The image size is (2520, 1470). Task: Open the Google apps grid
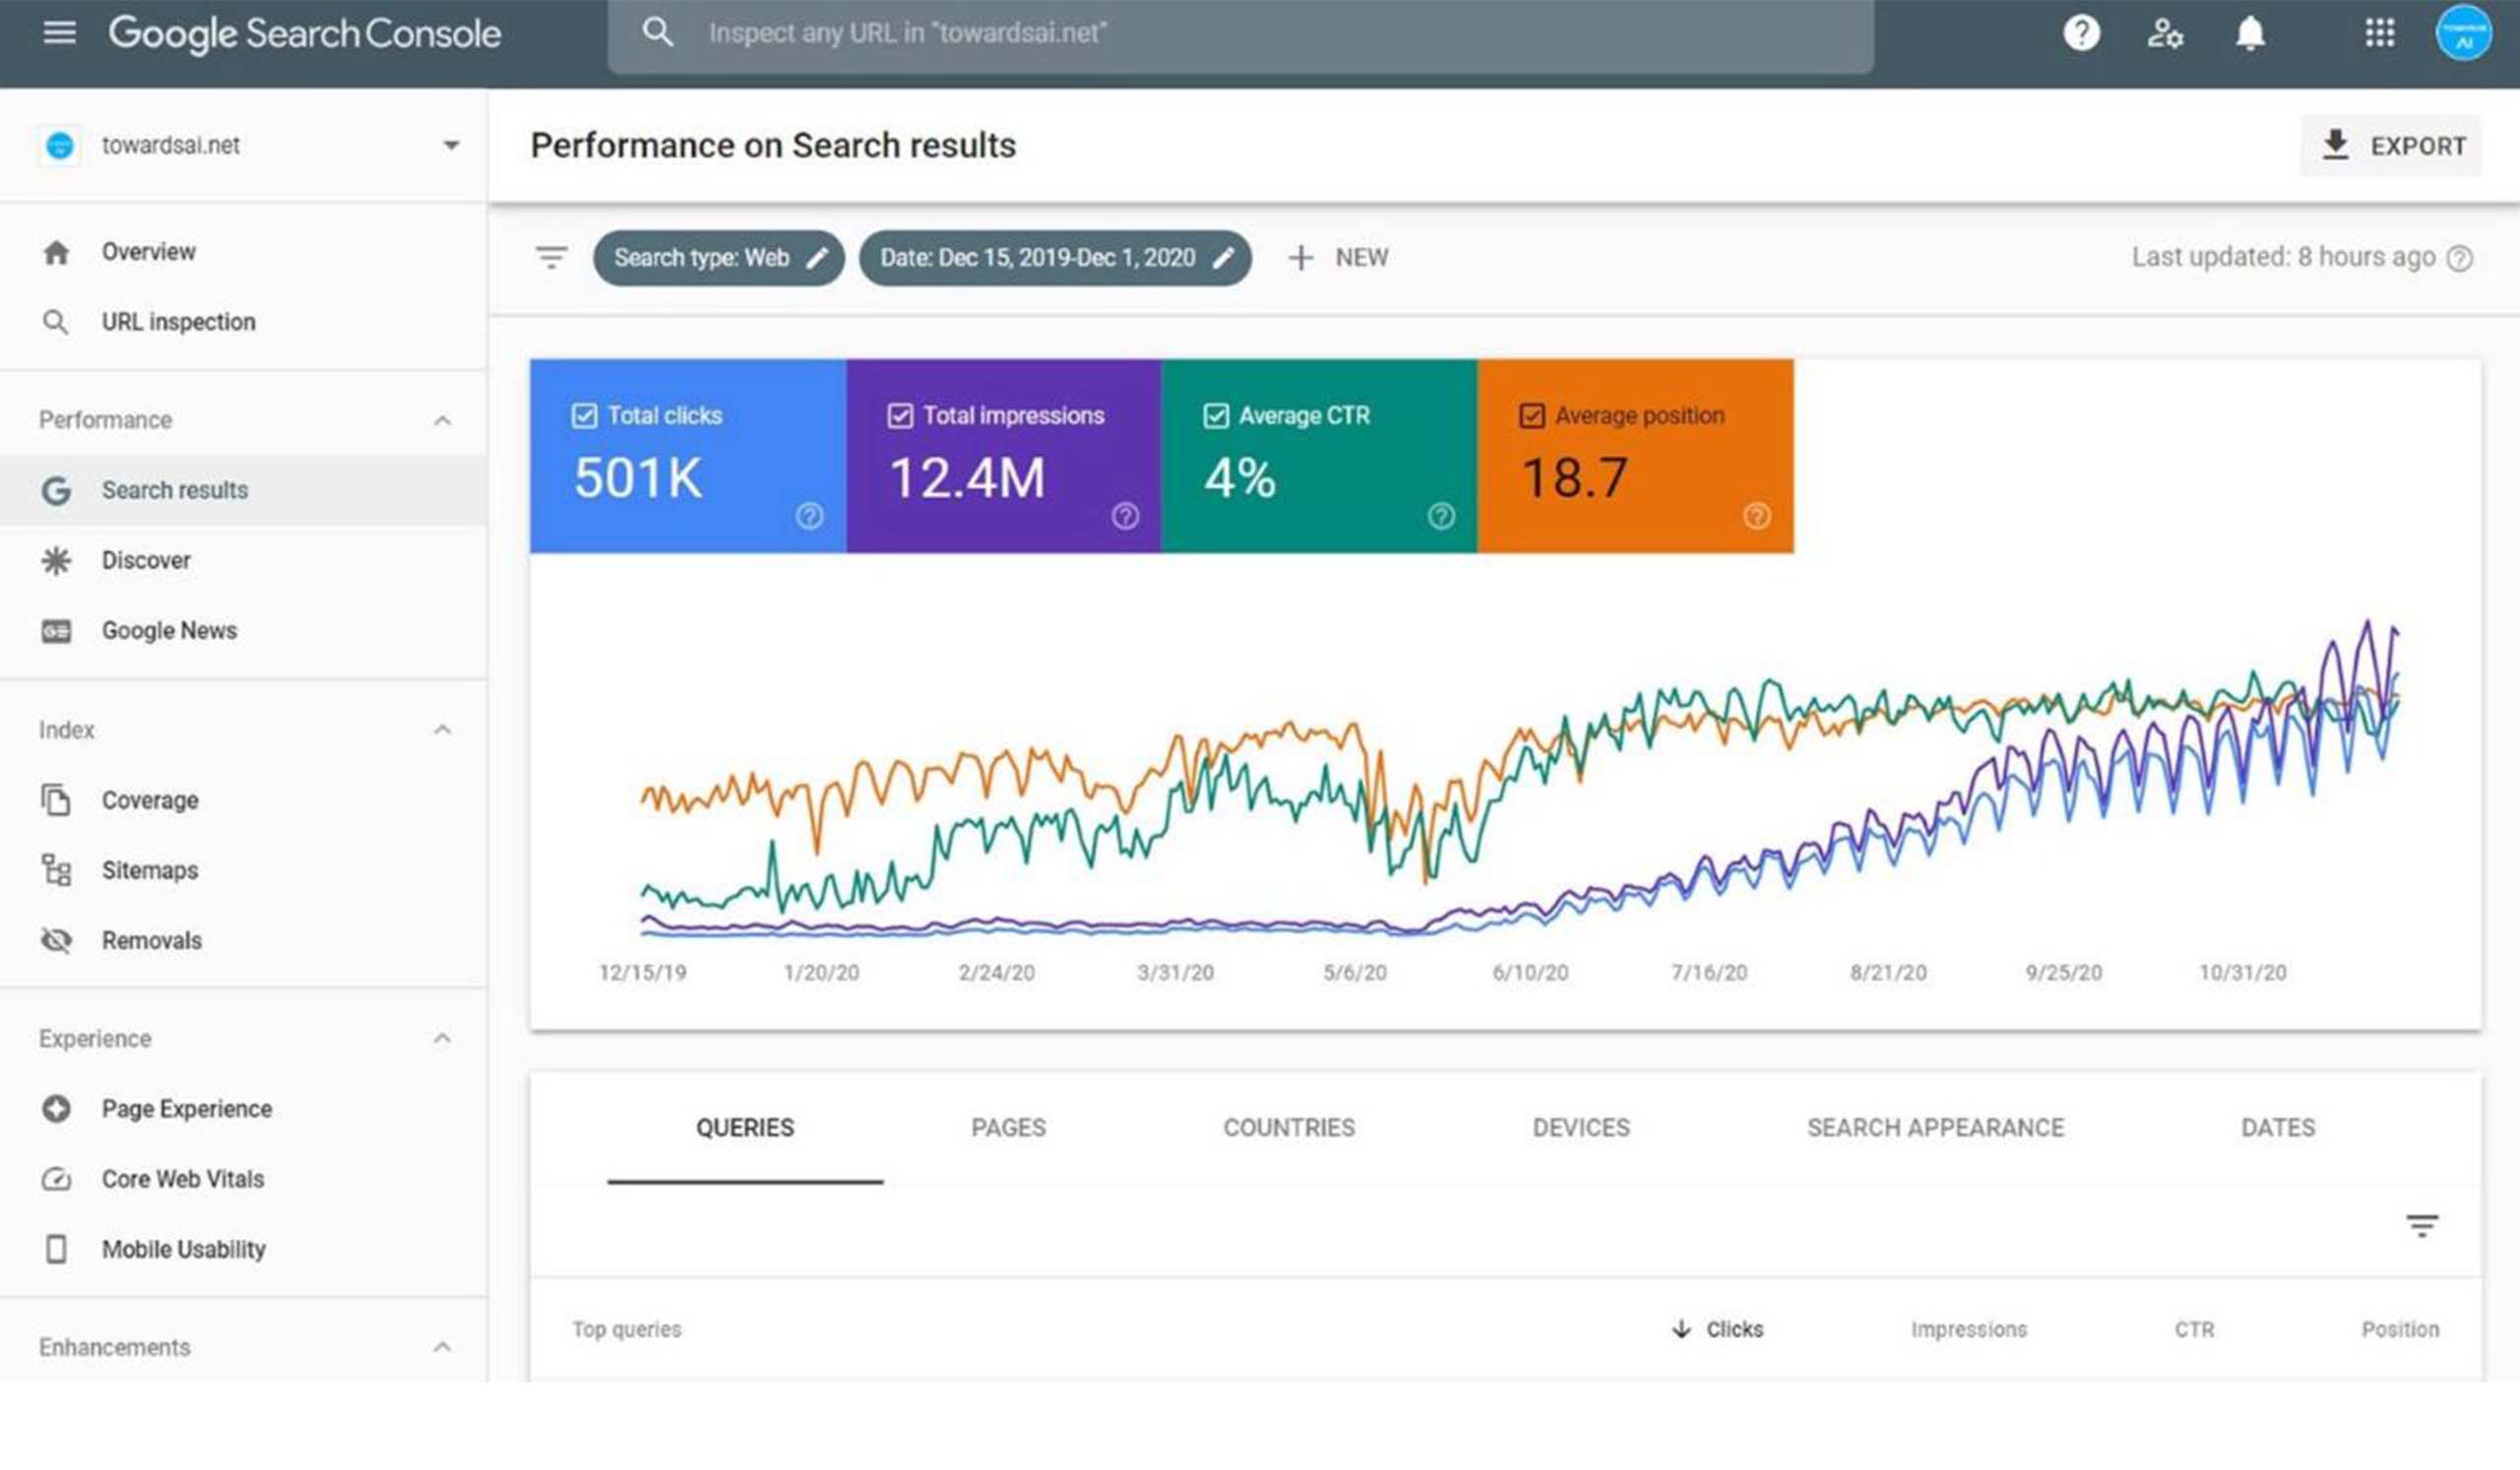coord(2379,33)
